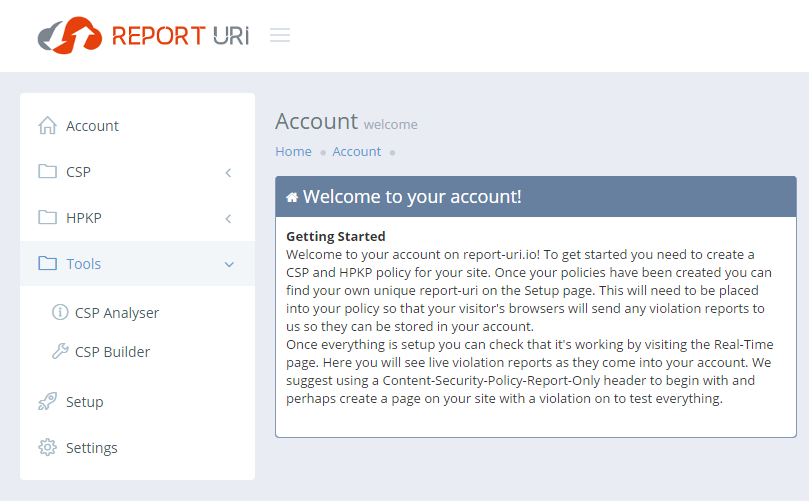Open the CSP Analyser tool
This screenshot has width=809, height=501.
[117, 313]
